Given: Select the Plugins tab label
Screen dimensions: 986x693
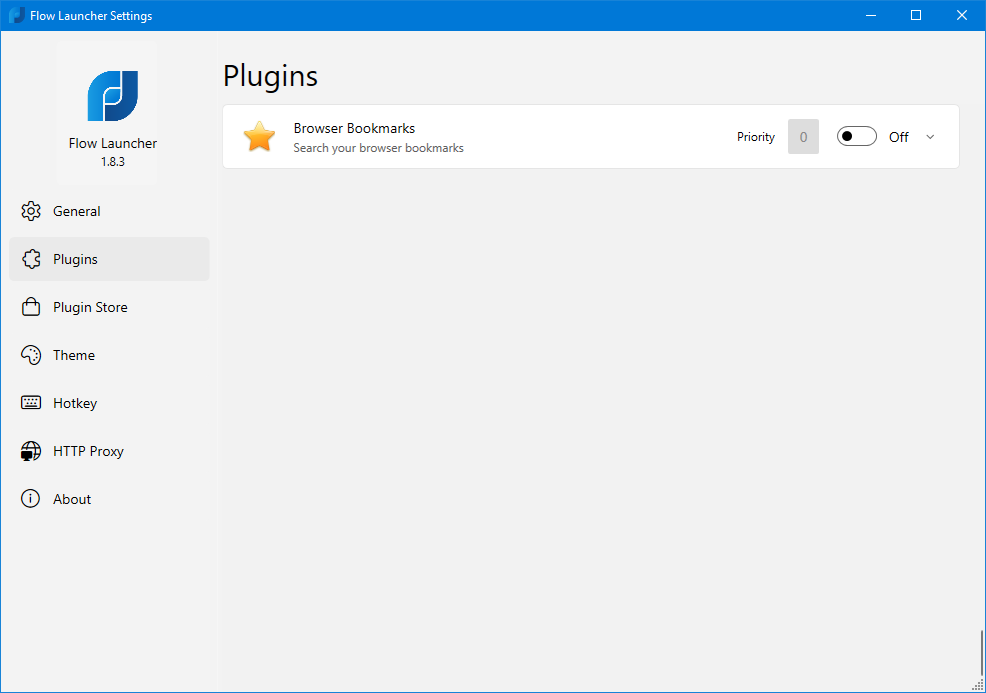Looking at the screenshot, I should pyautogui.click(x=75, y=259).
